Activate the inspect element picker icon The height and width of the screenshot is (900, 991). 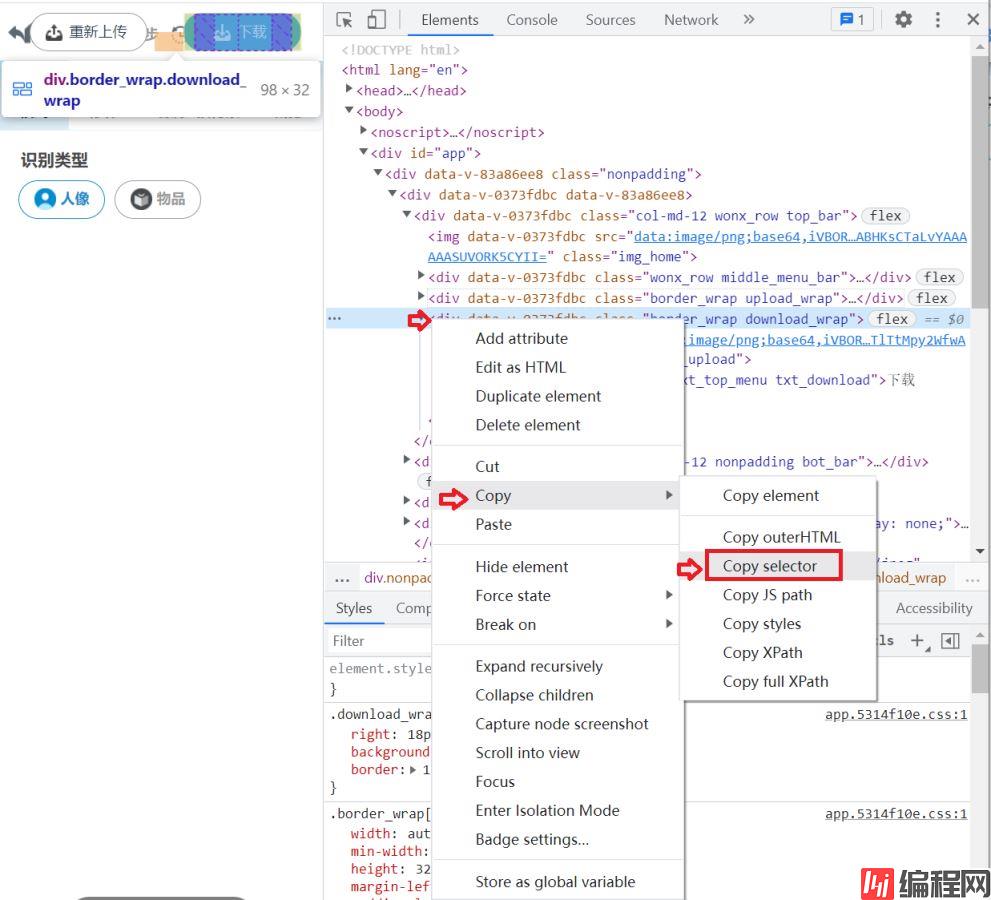point(345,20)
